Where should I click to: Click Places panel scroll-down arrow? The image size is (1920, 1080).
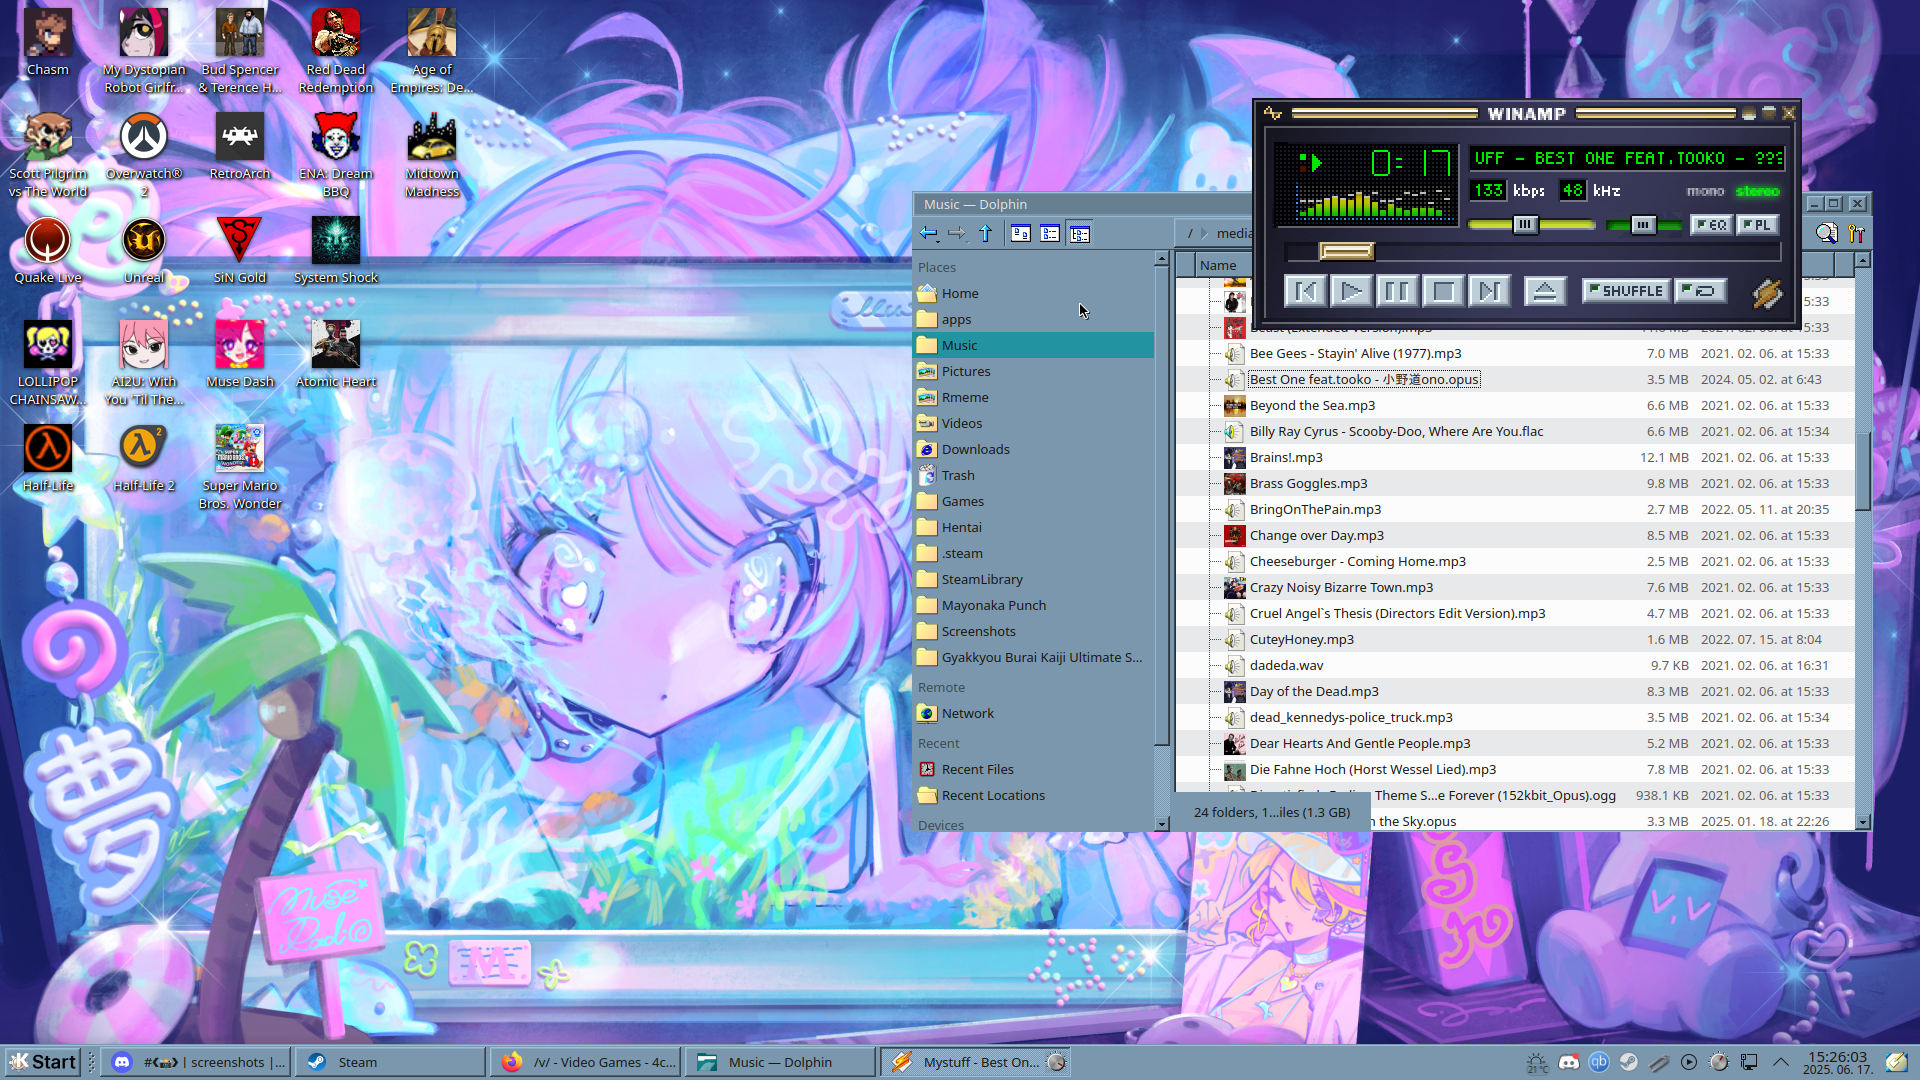[x=1161, y=824]
